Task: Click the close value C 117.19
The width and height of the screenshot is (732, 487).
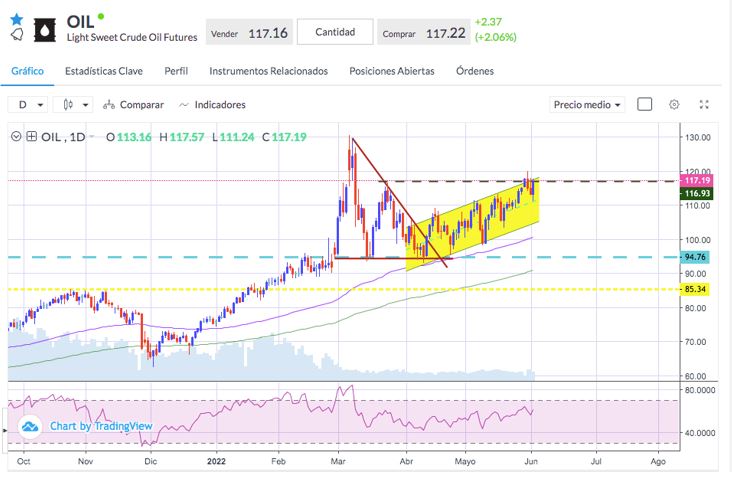Action: pyautogui.click(x=284, y=137)
